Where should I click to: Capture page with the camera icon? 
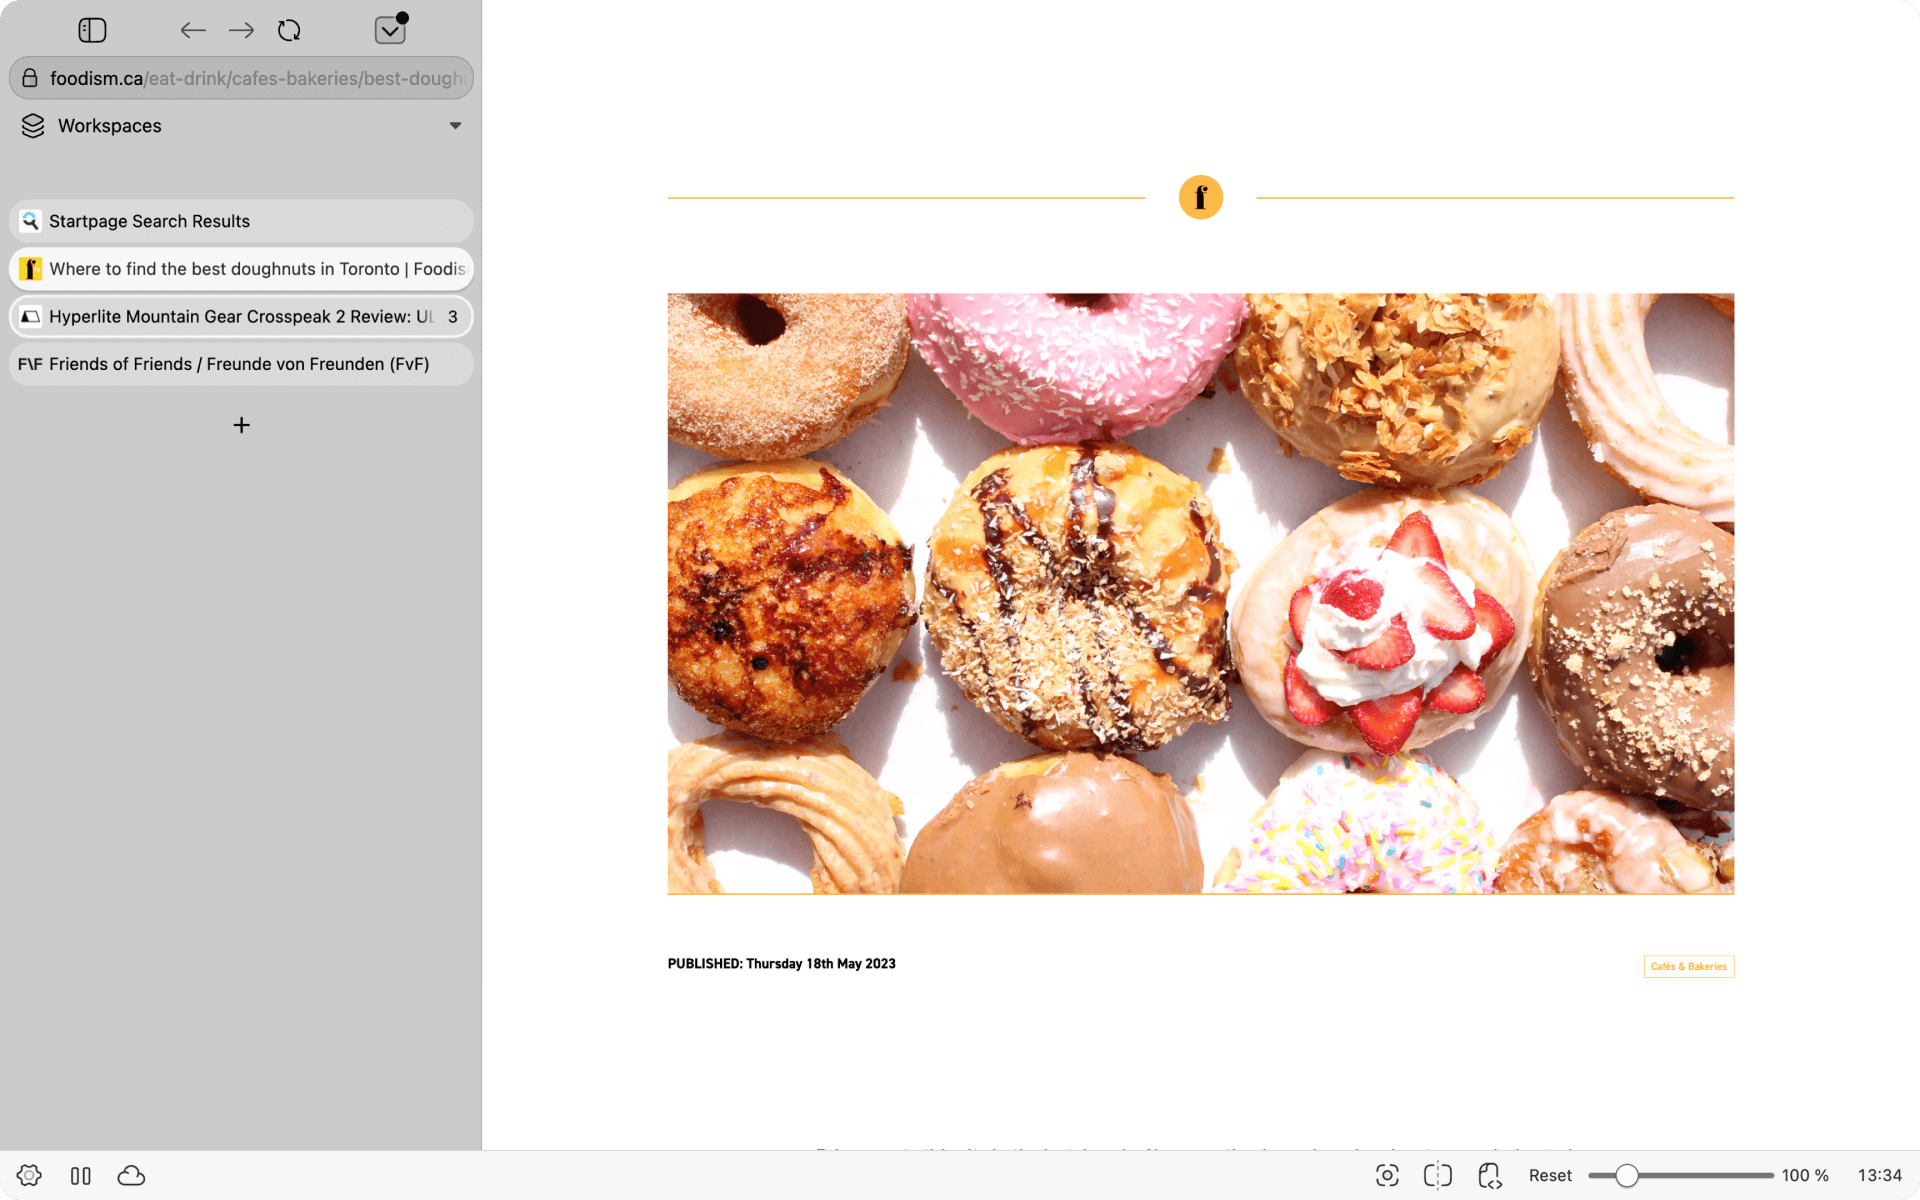coord(1387,1175)
